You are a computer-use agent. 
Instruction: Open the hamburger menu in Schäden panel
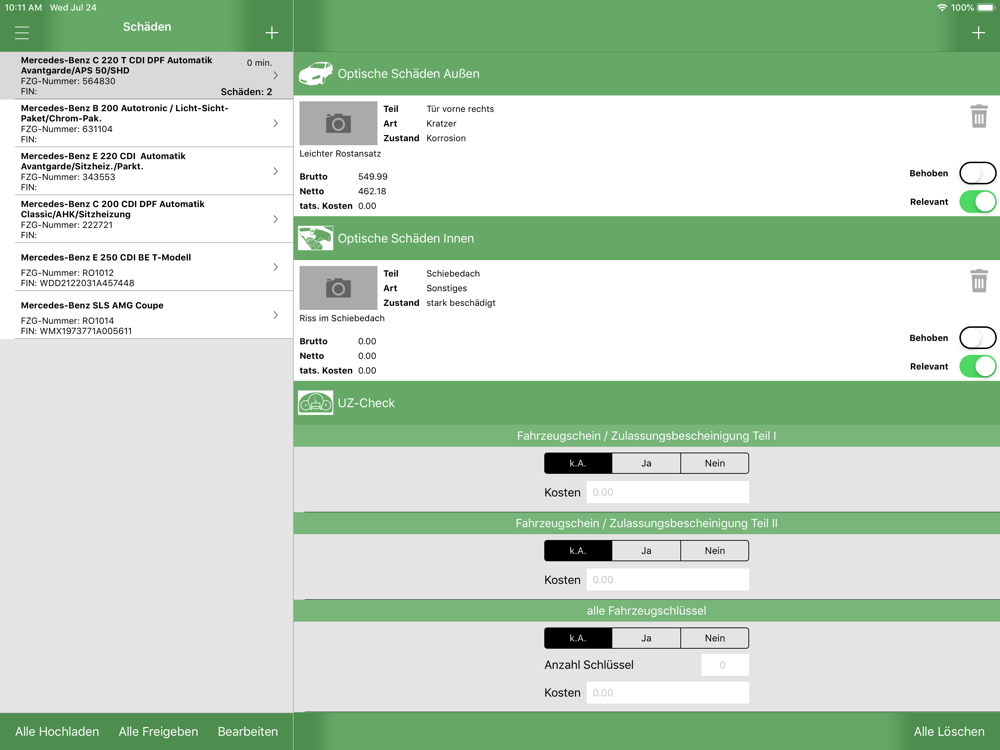(x=22, y=33)
